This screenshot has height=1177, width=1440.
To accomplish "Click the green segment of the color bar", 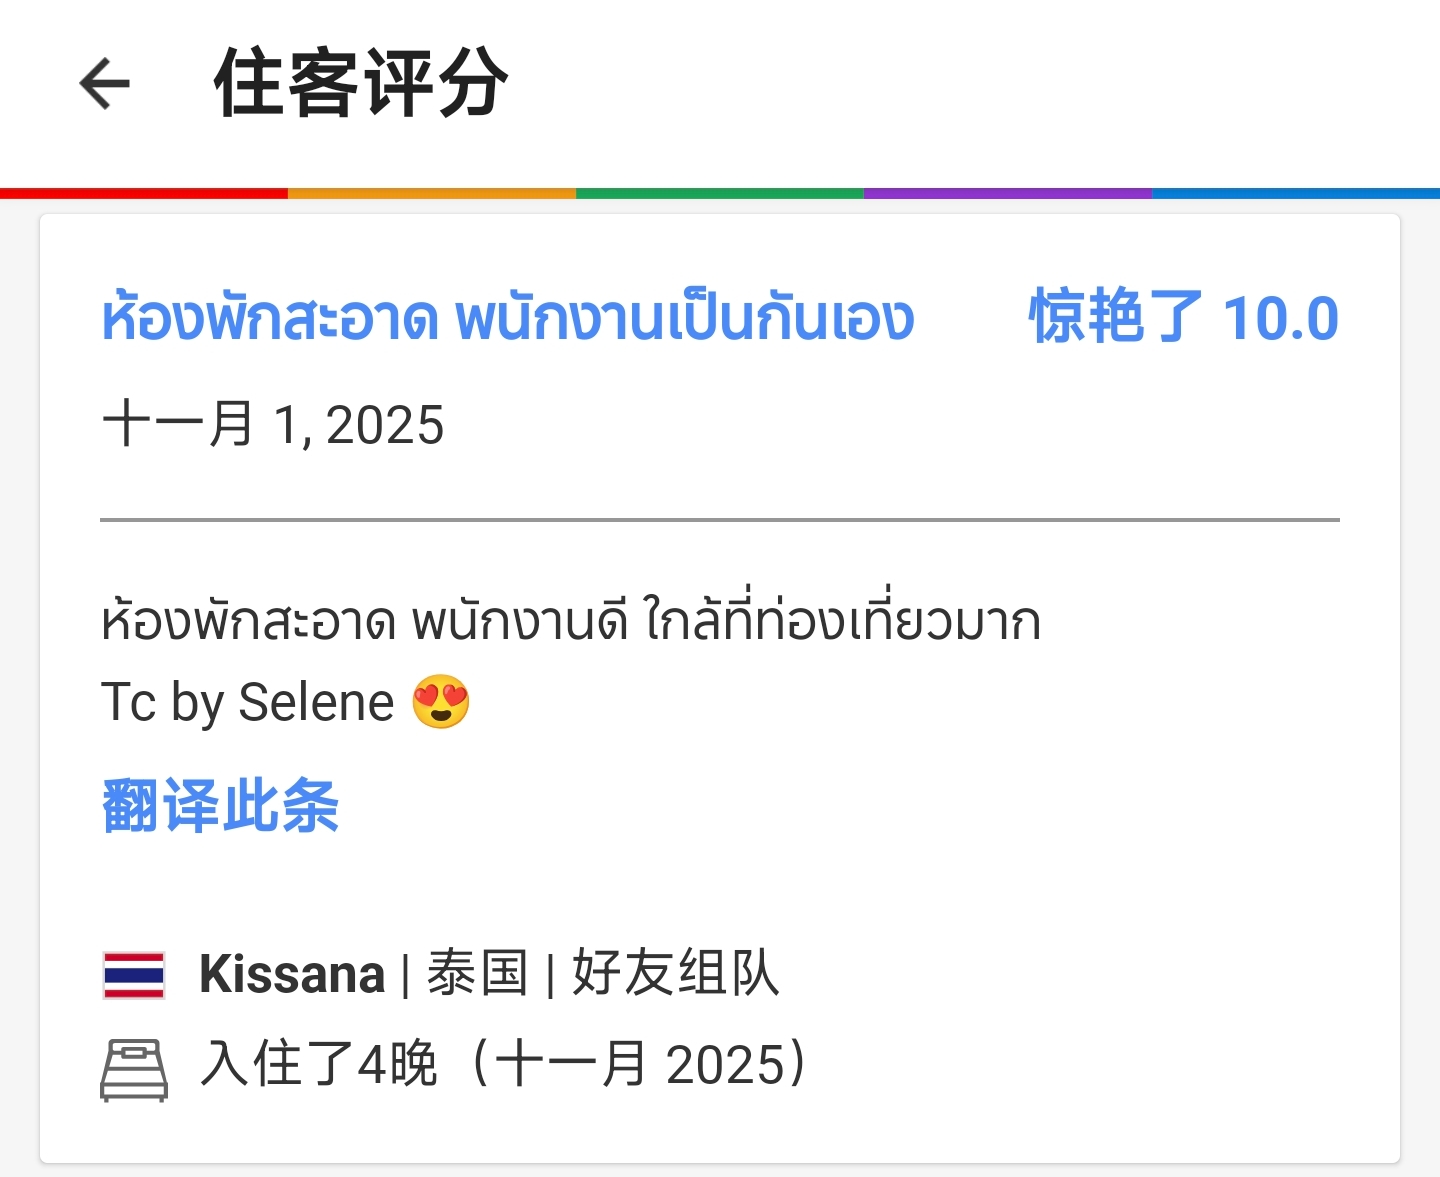I will coord(720,193).
